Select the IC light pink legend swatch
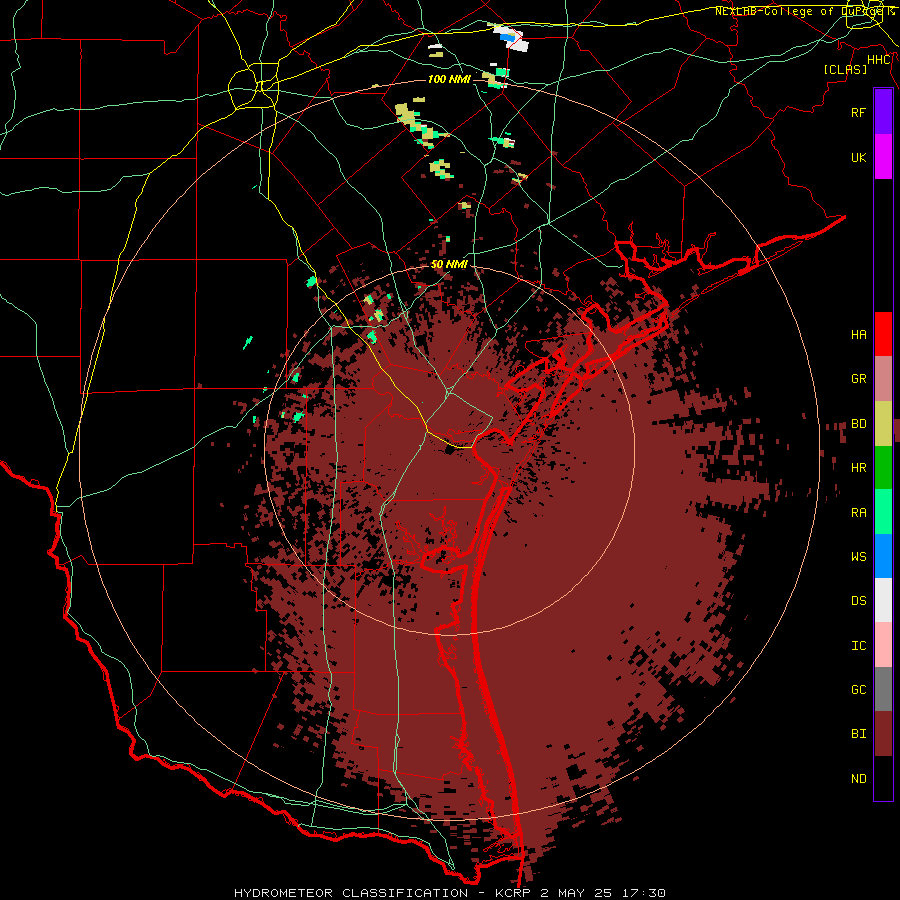The height and width of the screenshot is (900, 900). click(883, 645)
